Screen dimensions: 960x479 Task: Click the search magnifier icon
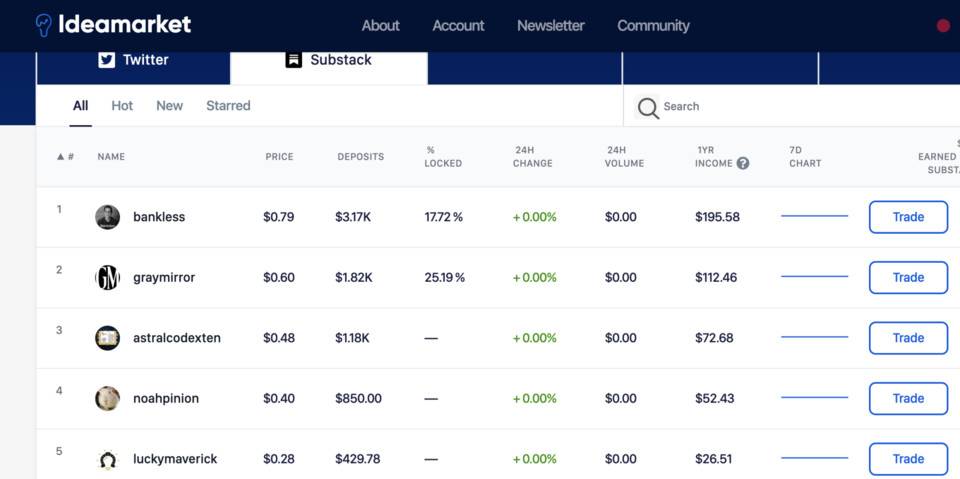click(x=648, y=107)
